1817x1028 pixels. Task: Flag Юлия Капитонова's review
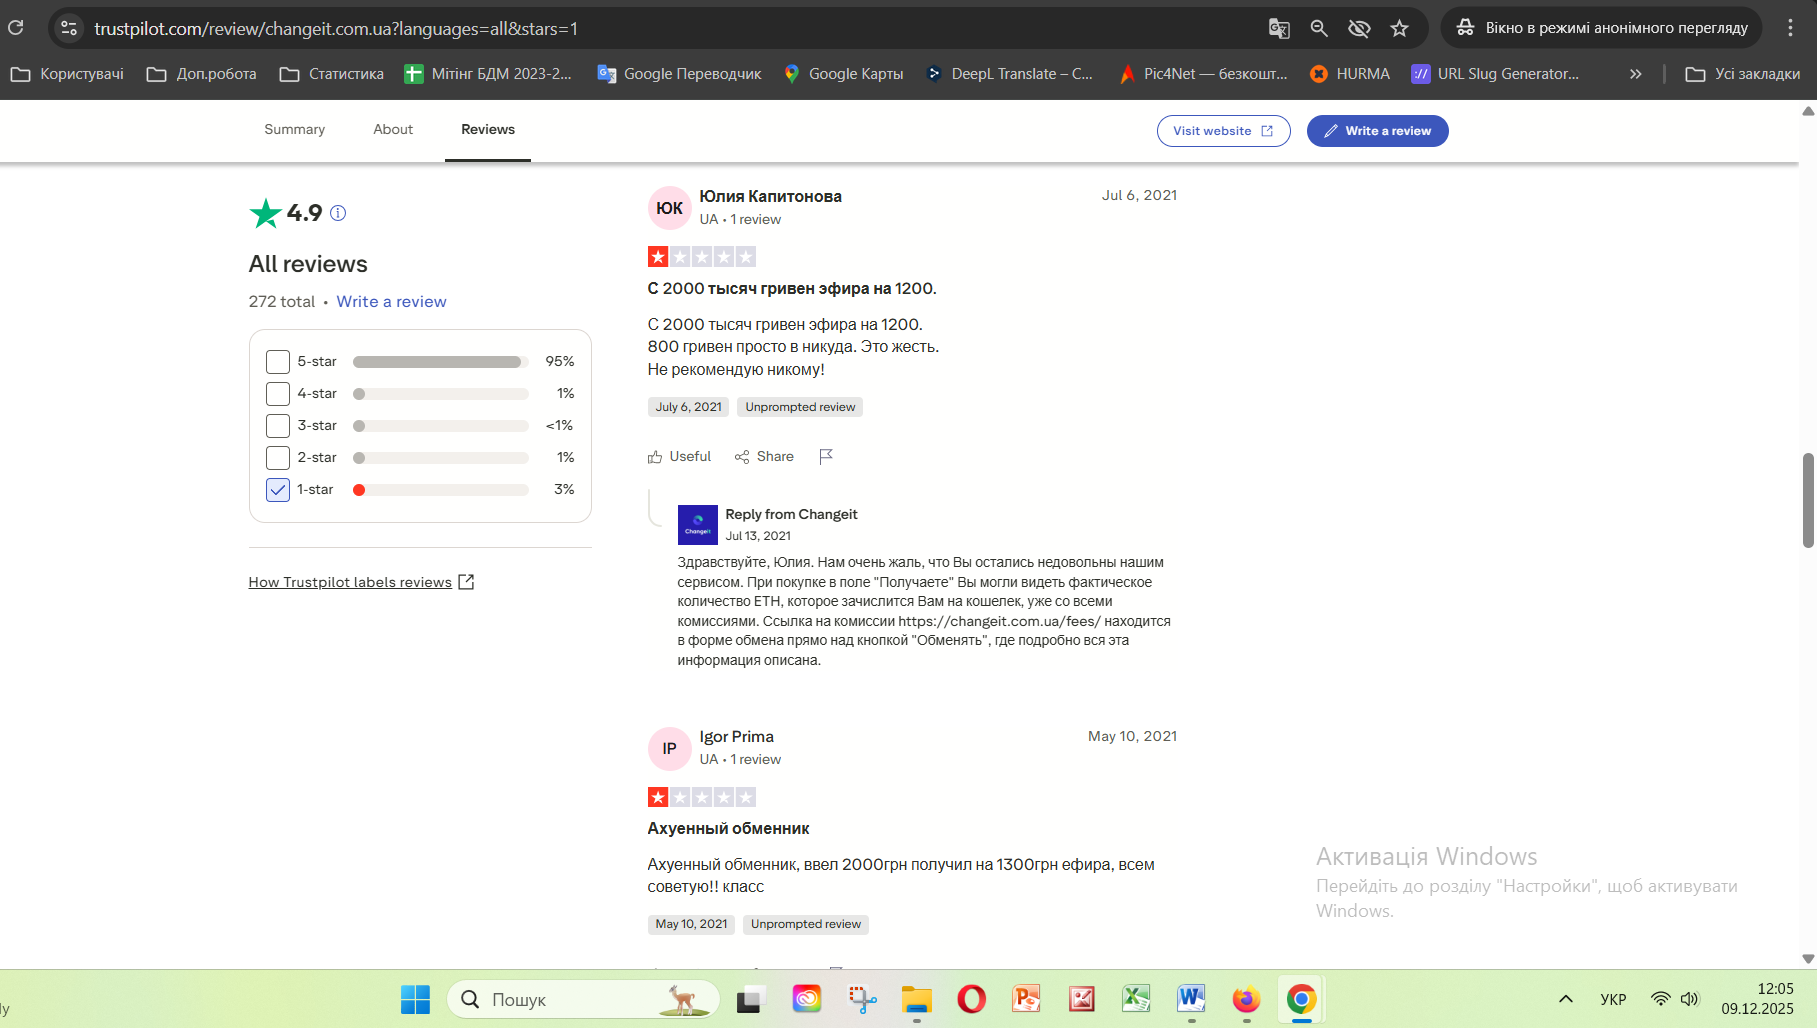point(826,456)
